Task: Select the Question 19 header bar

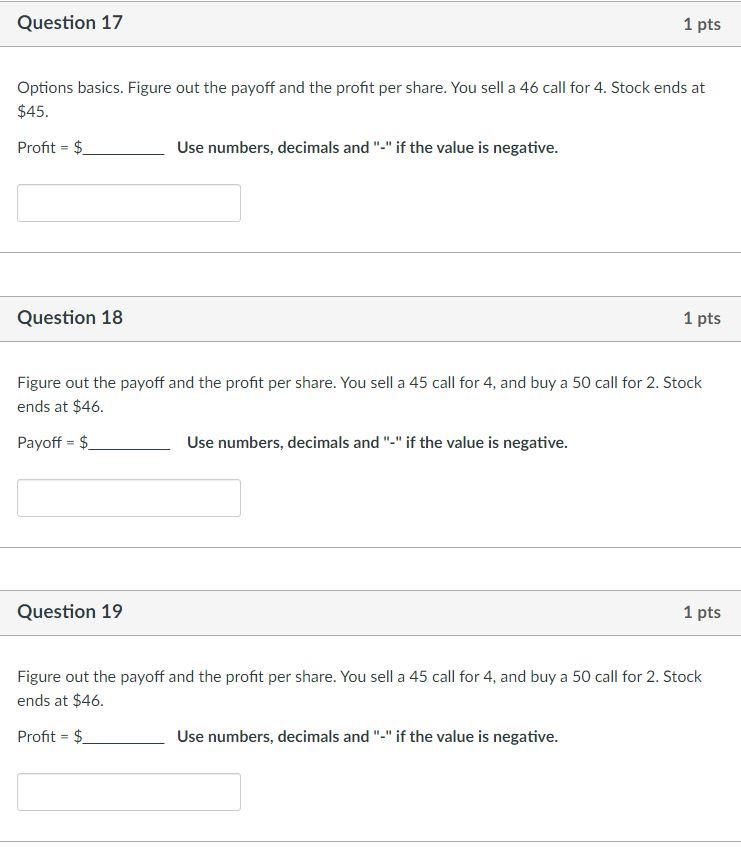Action: point(370,611)
